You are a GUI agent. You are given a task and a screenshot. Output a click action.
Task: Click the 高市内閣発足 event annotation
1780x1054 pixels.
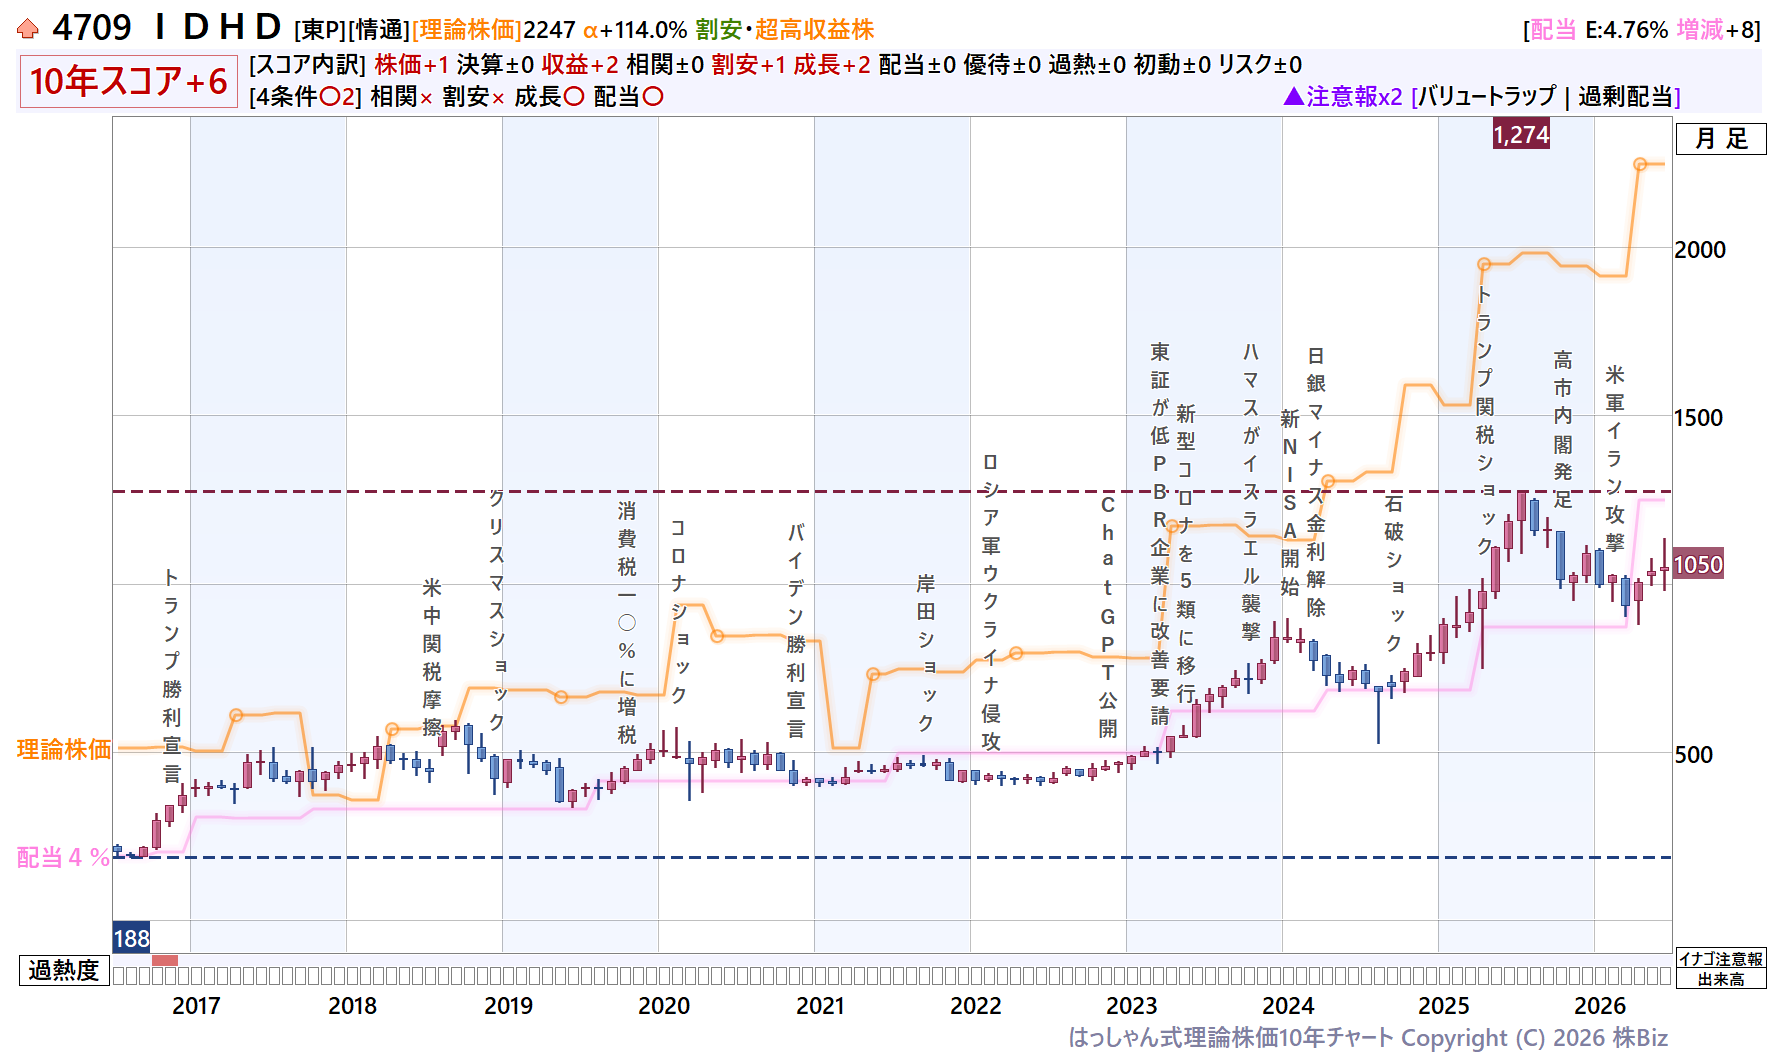point(1563,430)
